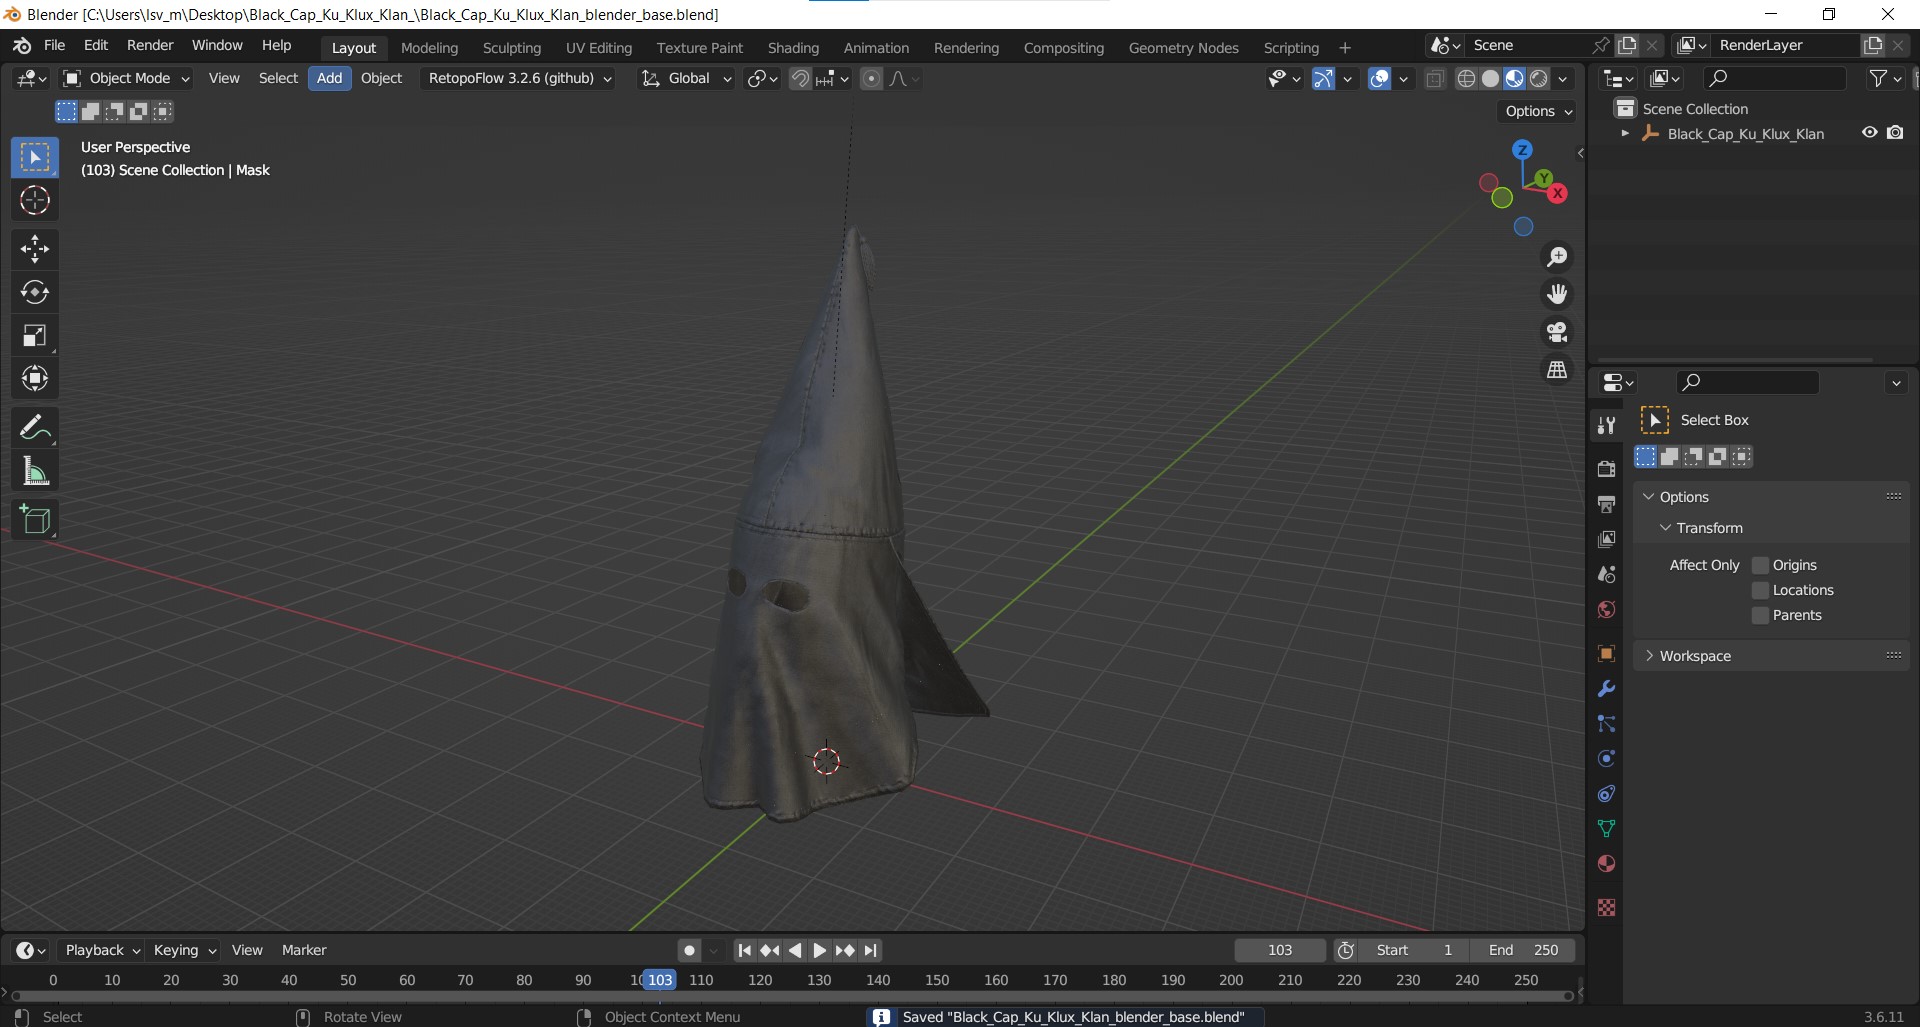This screenshot has width=1920, height=1027.
Task: Open the Physics properties tab
Action: point(1606,759)
